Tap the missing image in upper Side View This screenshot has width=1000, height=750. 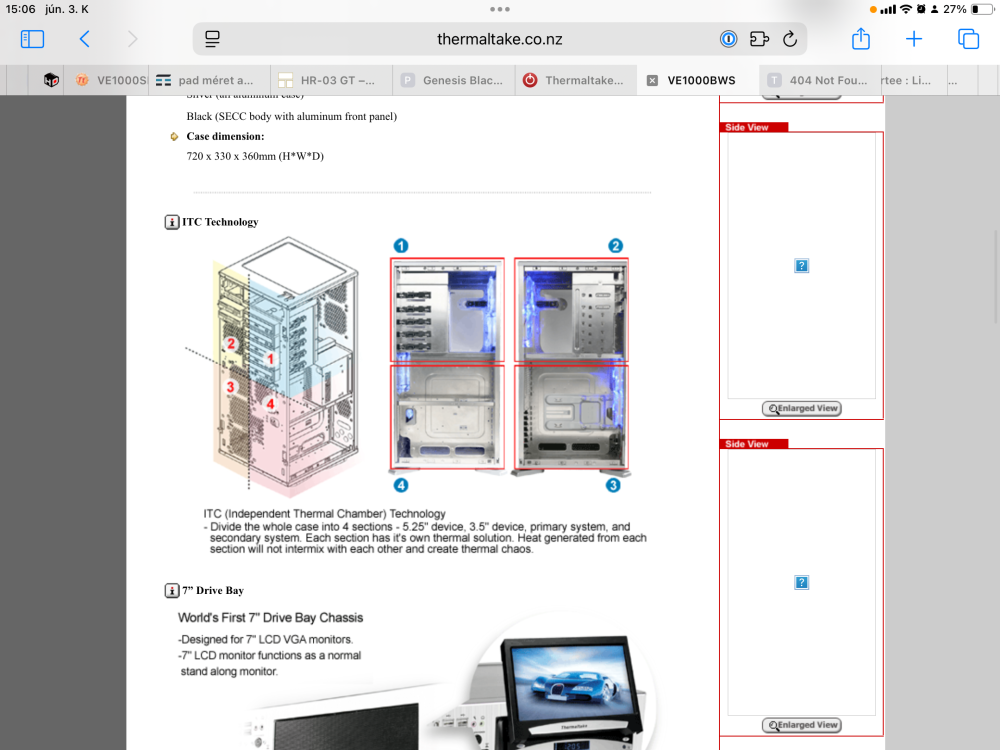point(801,265)
